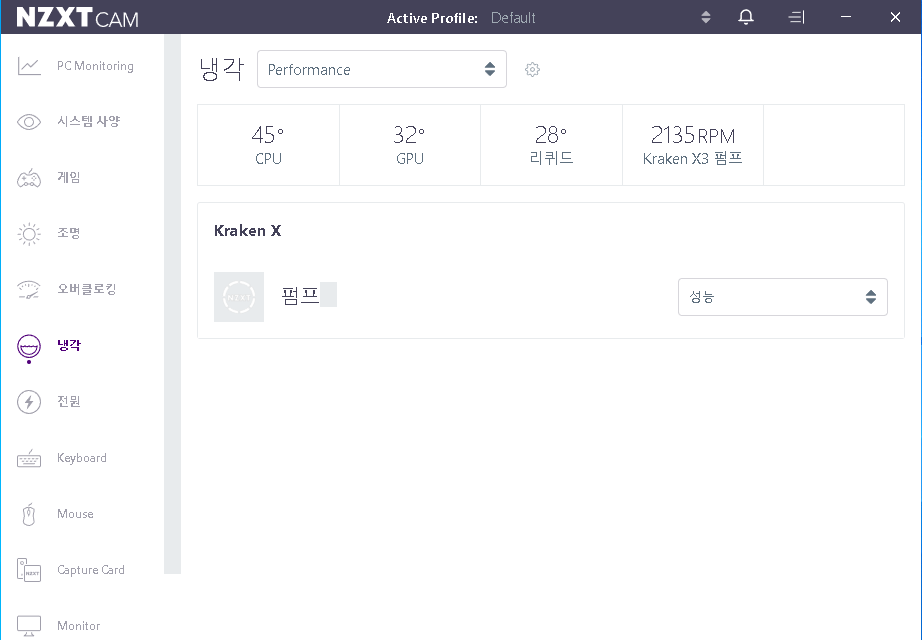Click the 펌프 label
The image size is (922, 640).
coord(300,295)
